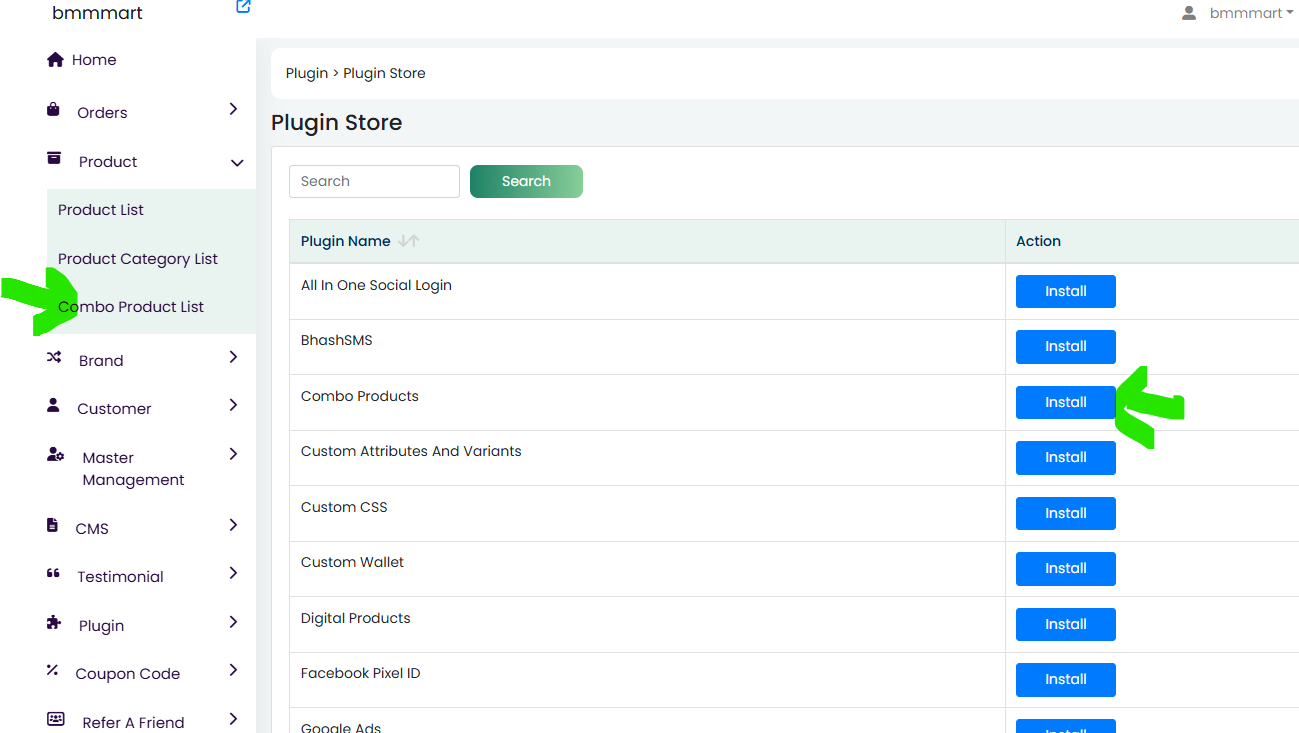This screenshot has width=1299, height=733.
Task: Click the Plugin Store page heading
Action: point(337,123)
